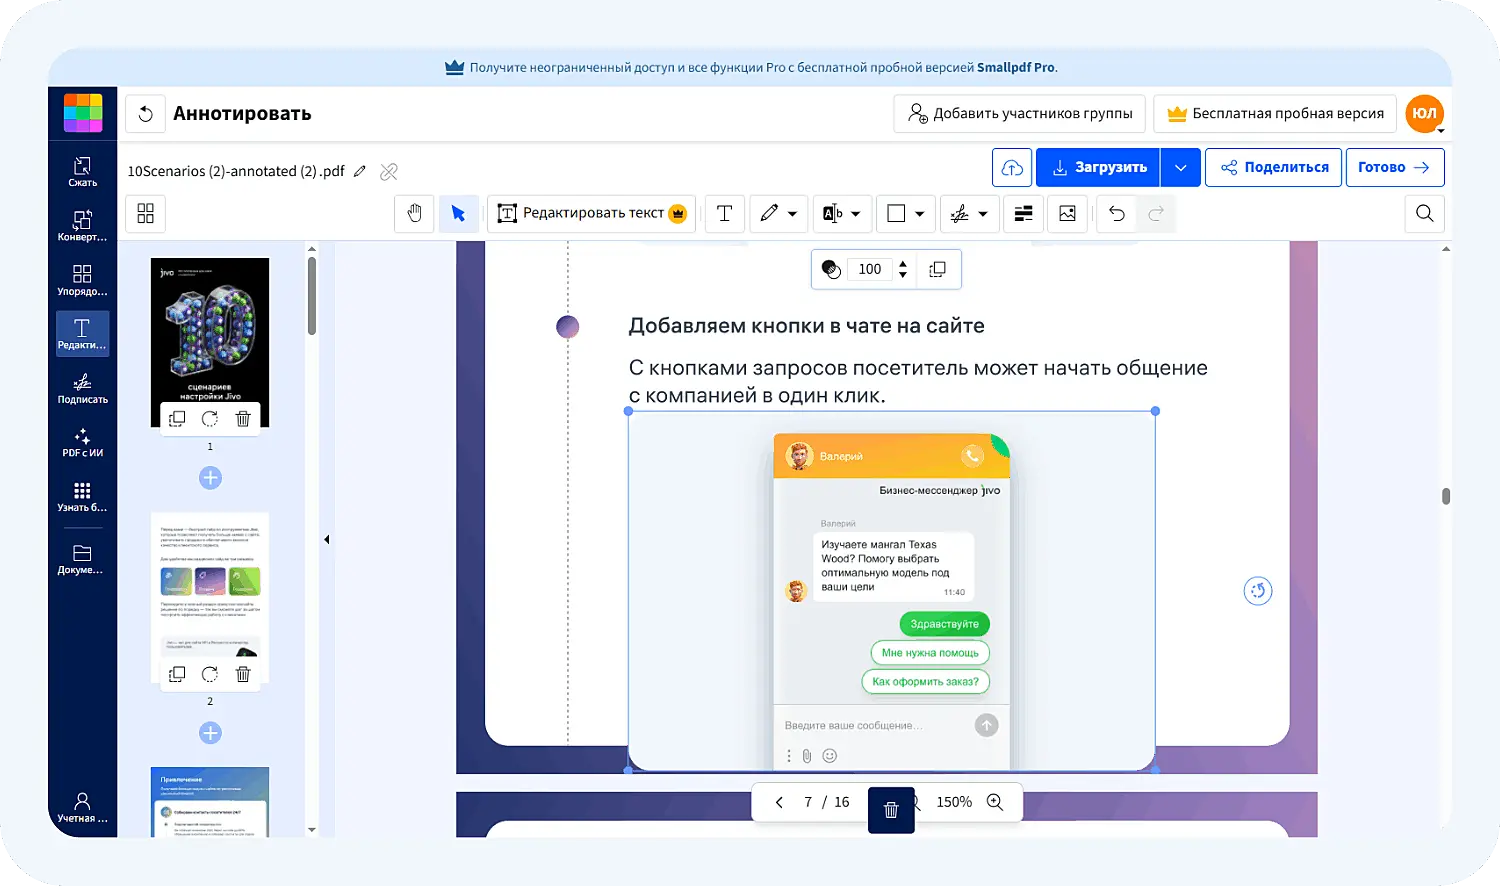Click the page number field showing 7
This screenshot has height=886, width=1500.
[x=808, y=802]
